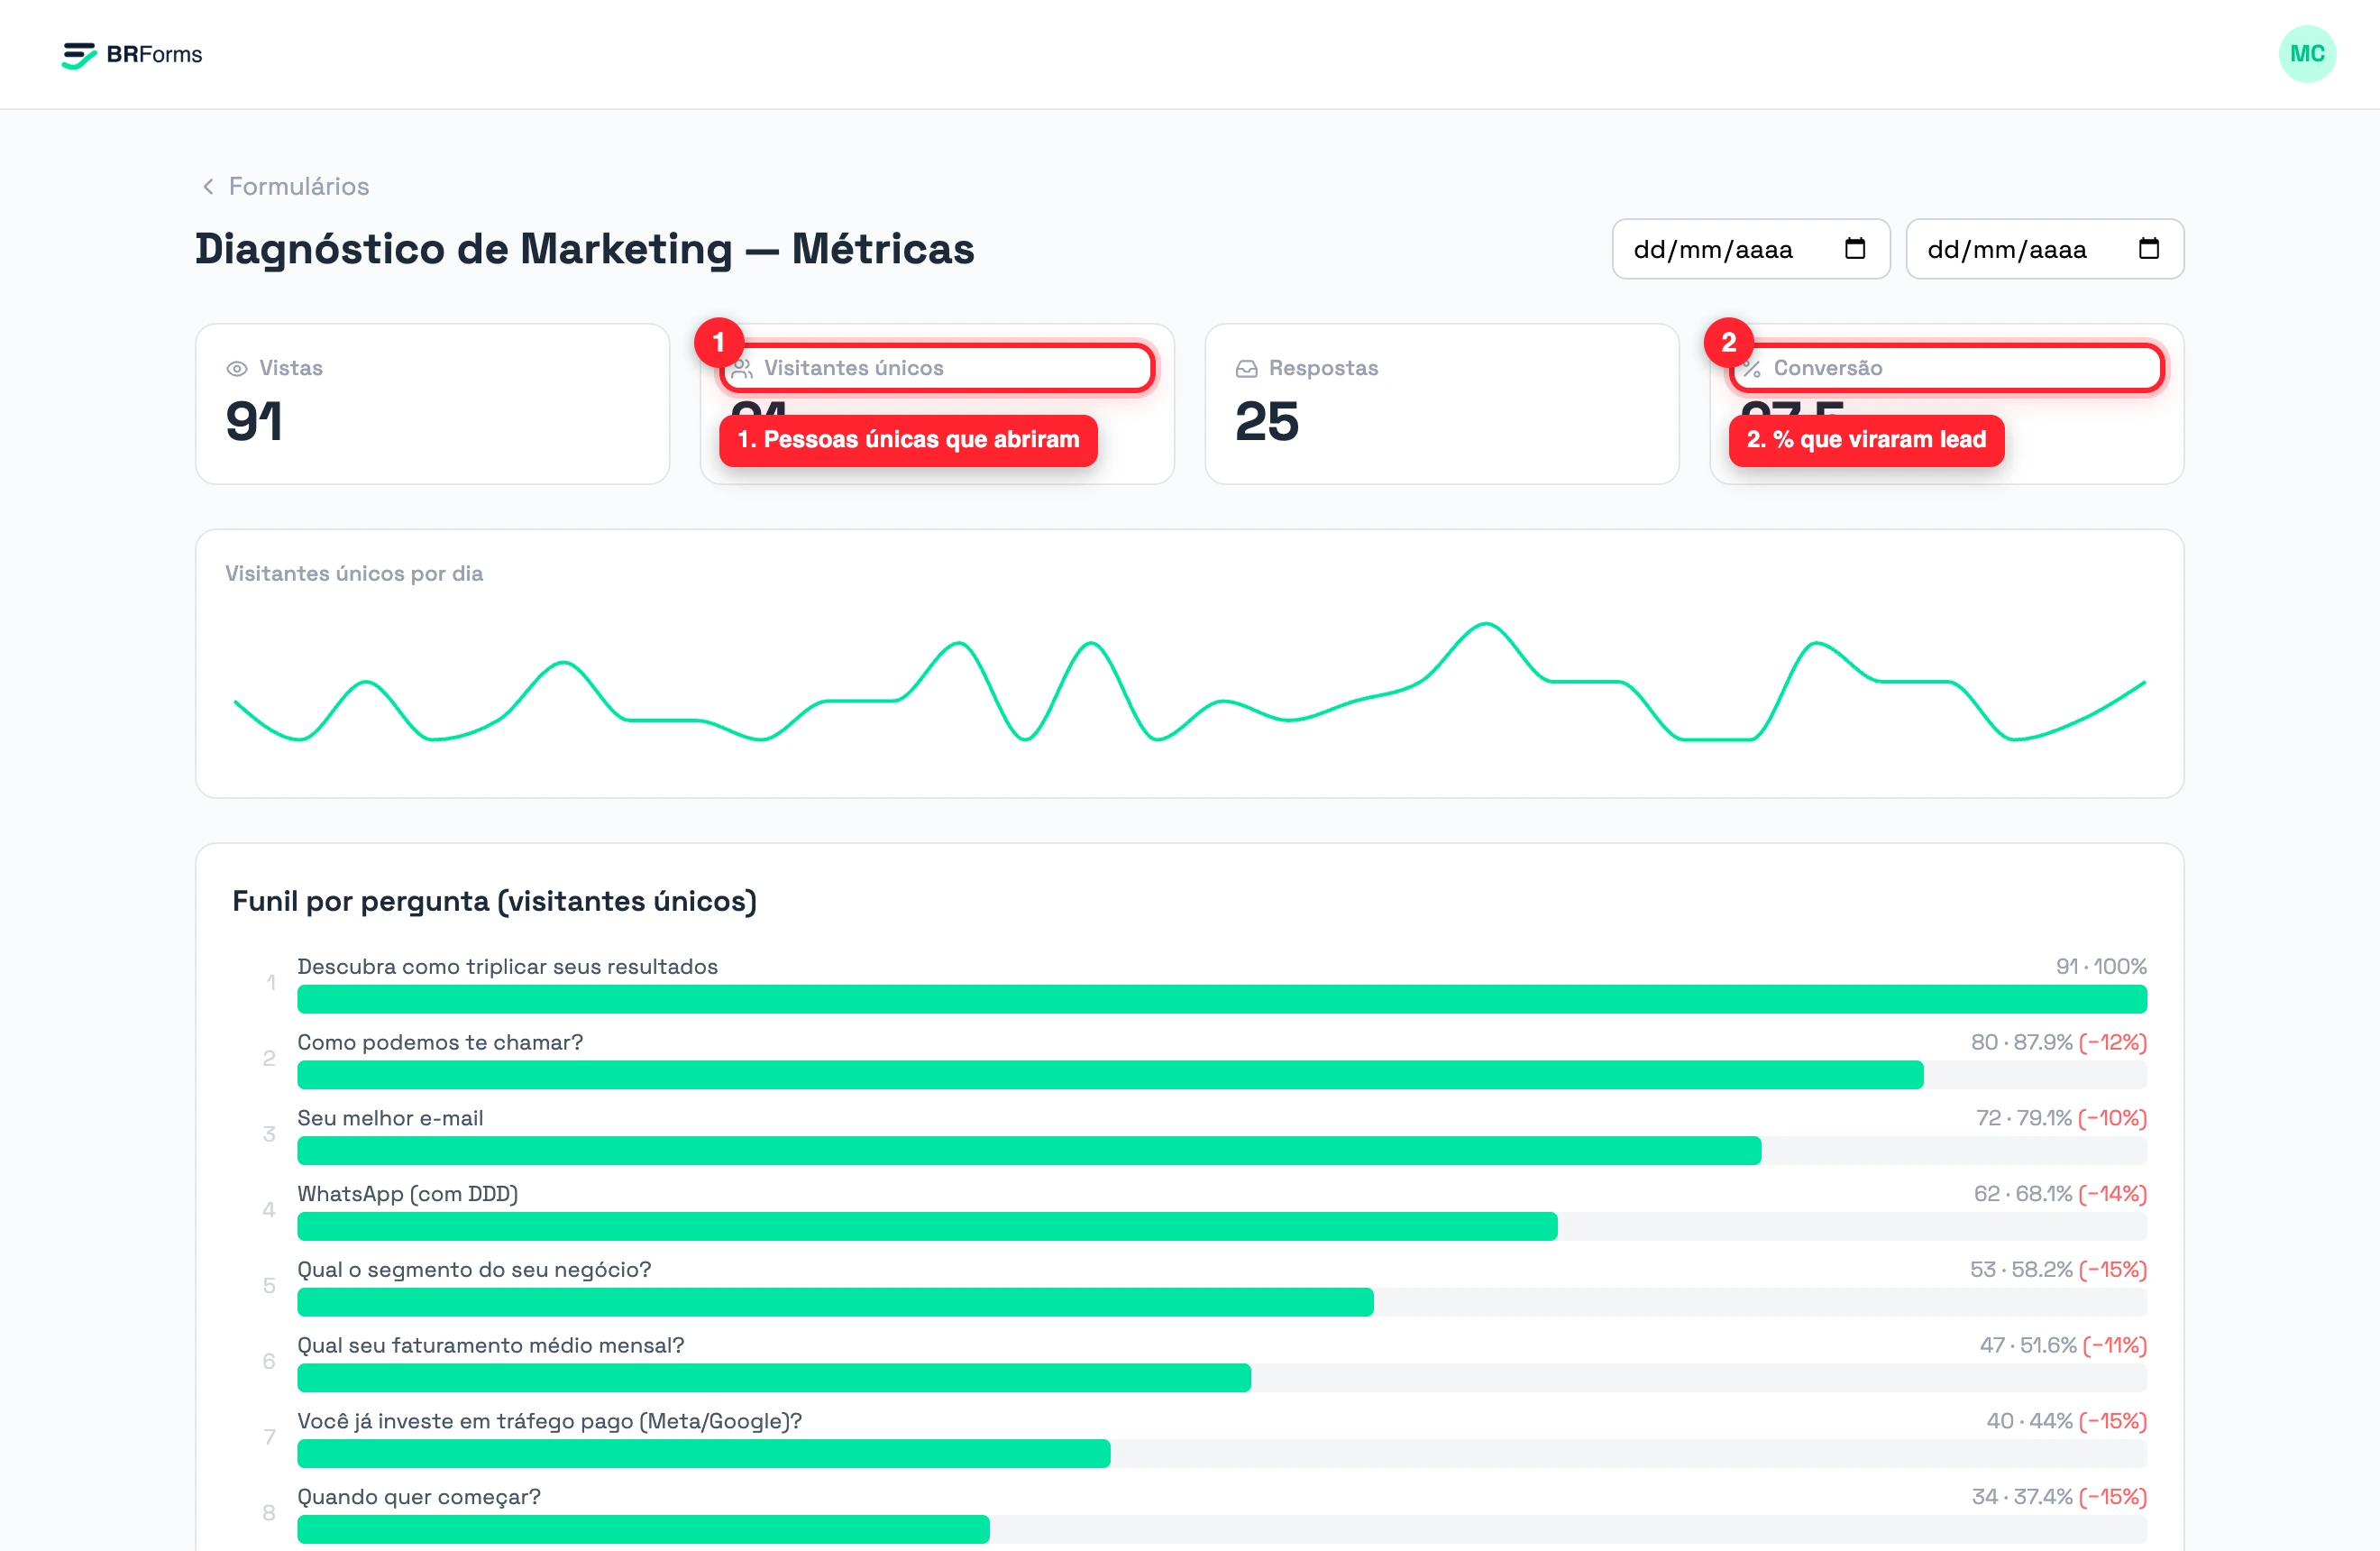Click the start date dd/mm/aaaa field
The height and width of the screenshot is (1551, 2380).
coord(1750,249)
